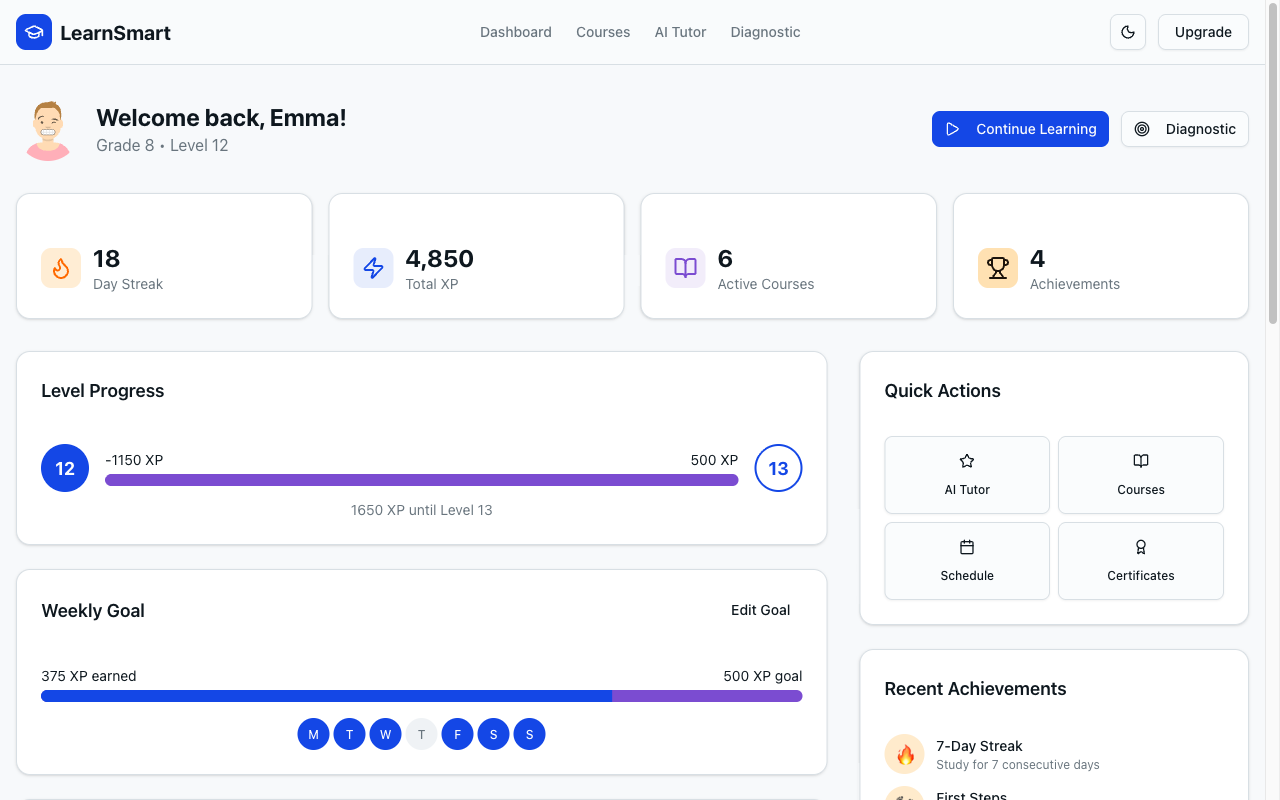The width and height of the screenshot is (1280, 800).
Task: Open Courses tile in Quick Actions
Action: pyautogui.click(x=1140, y=475)
